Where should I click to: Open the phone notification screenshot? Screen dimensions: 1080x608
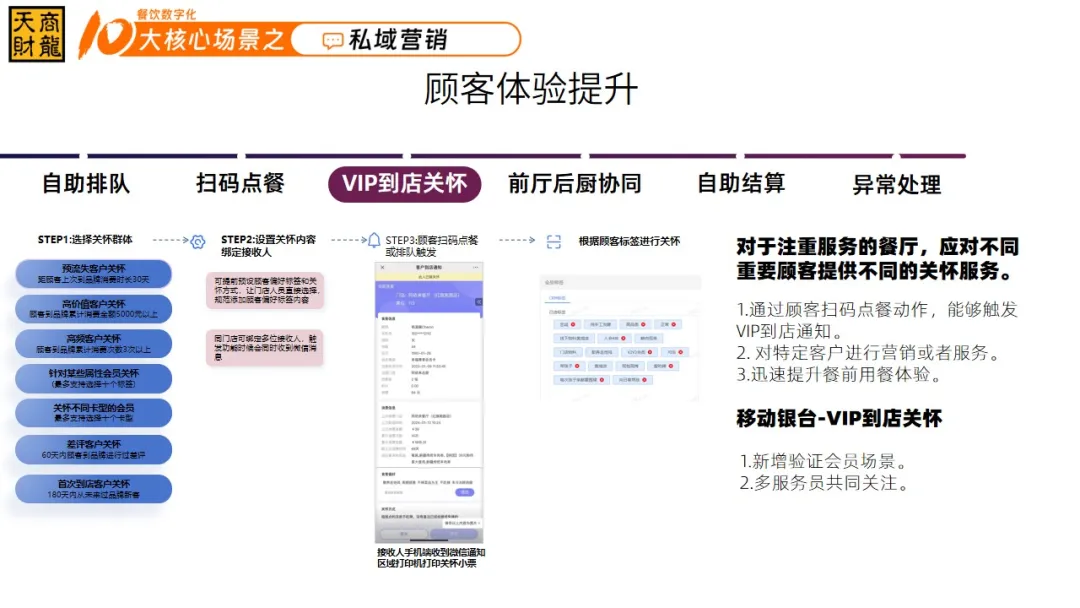pyautogui.click(x=429, y=403)
